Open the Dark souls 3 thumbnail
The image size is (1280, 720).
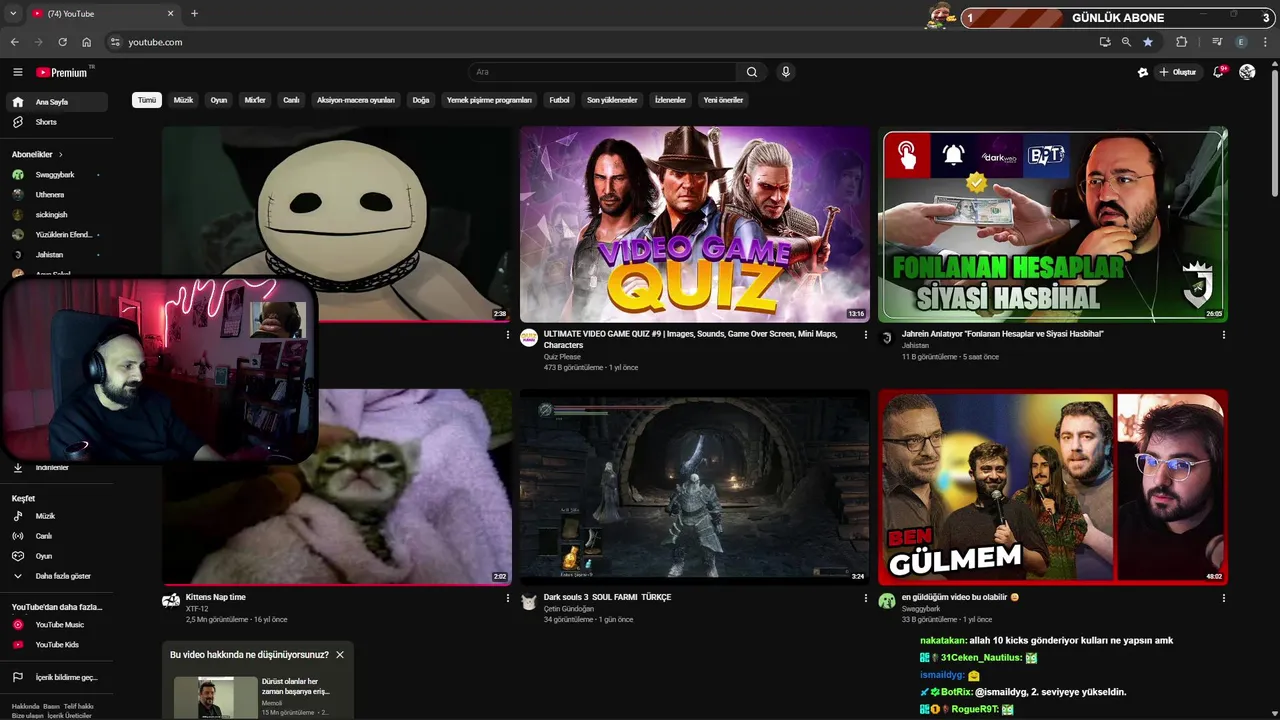[x=695, y=487]
